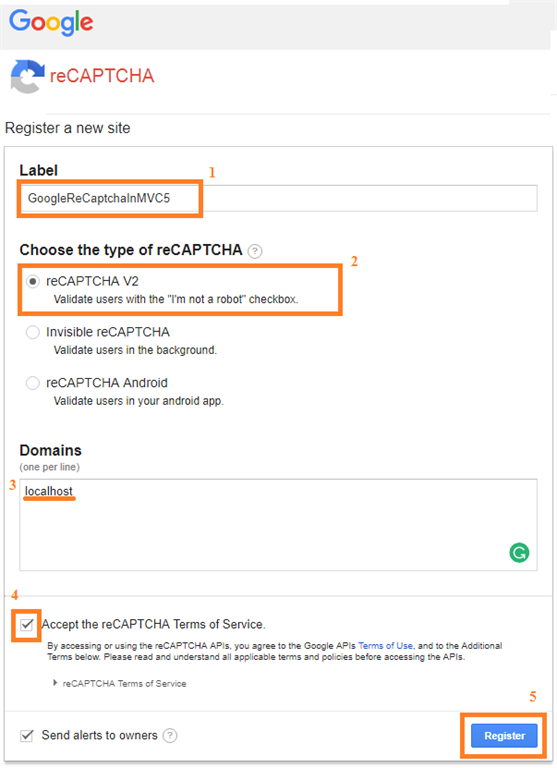Open help icon beside reCAPTCHA type heading
Screen dimensions: 557x768
255,251
